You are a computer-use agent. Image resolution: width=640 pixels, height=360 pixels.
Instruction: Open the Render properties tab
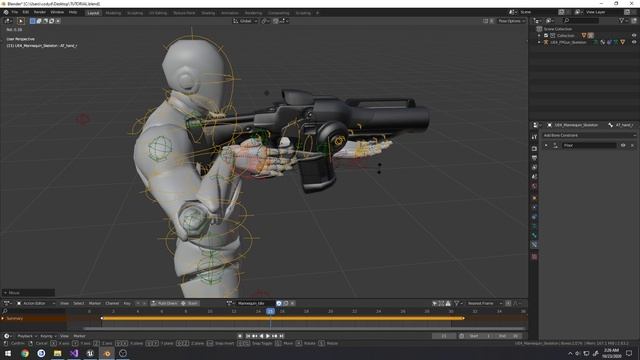click(534, 149)
